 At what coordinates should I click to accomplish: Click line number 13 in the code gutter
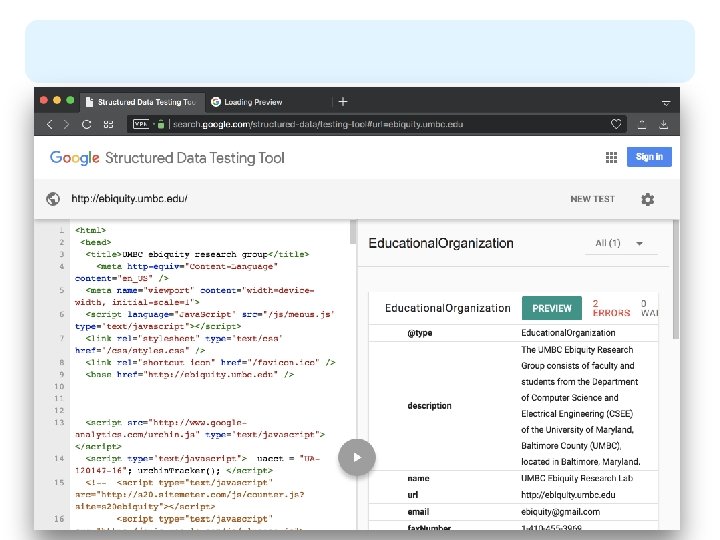click(x=59, y=422)
